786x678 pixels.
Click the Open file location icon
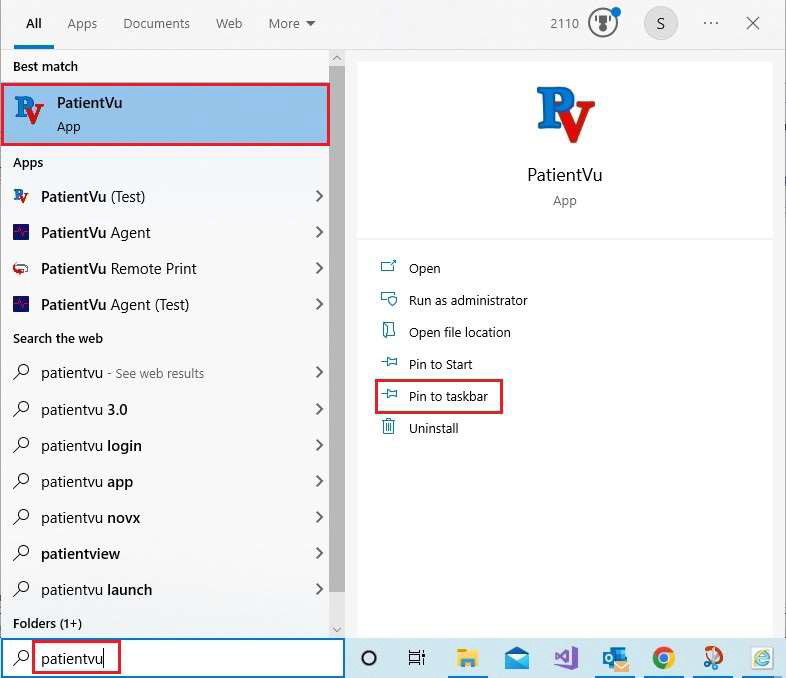[388, 330]
